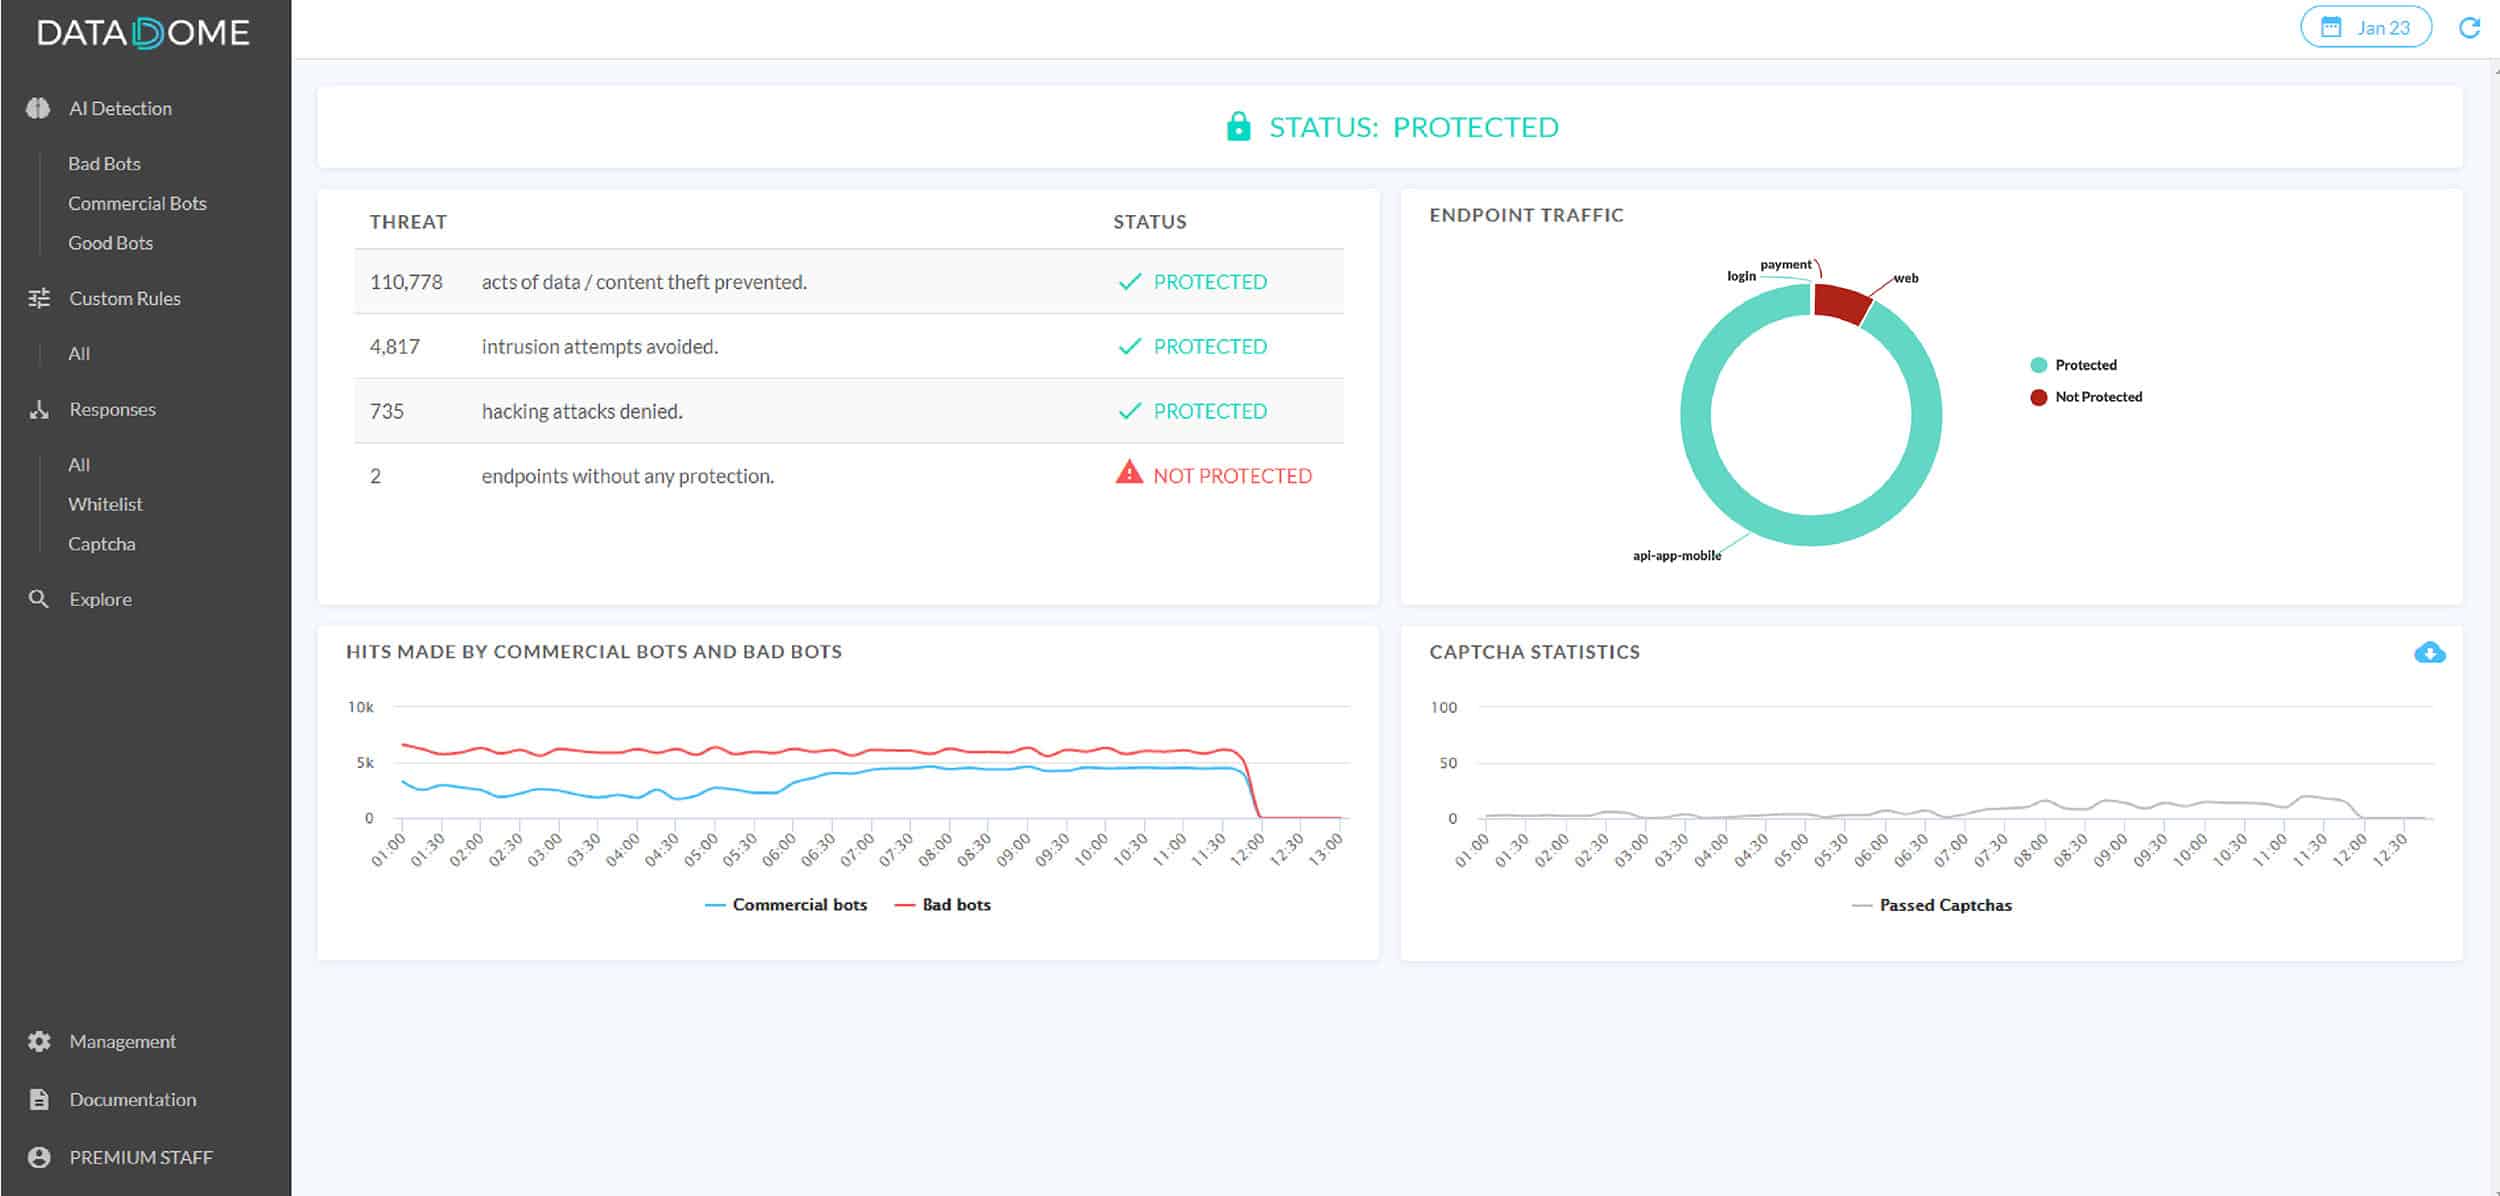Click the Documentation page icon
2500x1196 pixels.
[x=38, y=1098]
